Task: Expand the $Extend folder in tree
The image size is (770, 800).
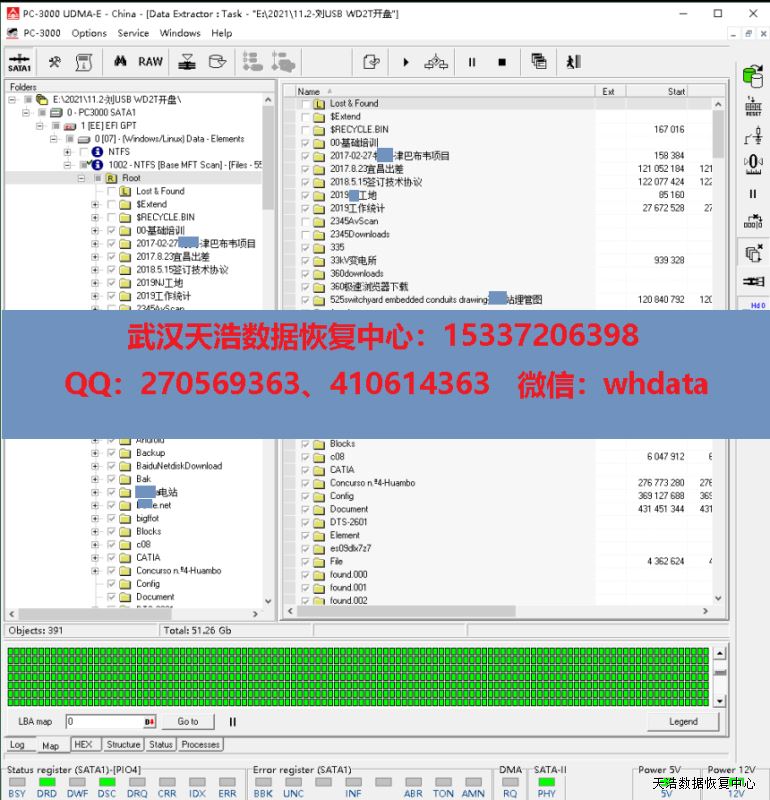Action: [x=96, y=204]
